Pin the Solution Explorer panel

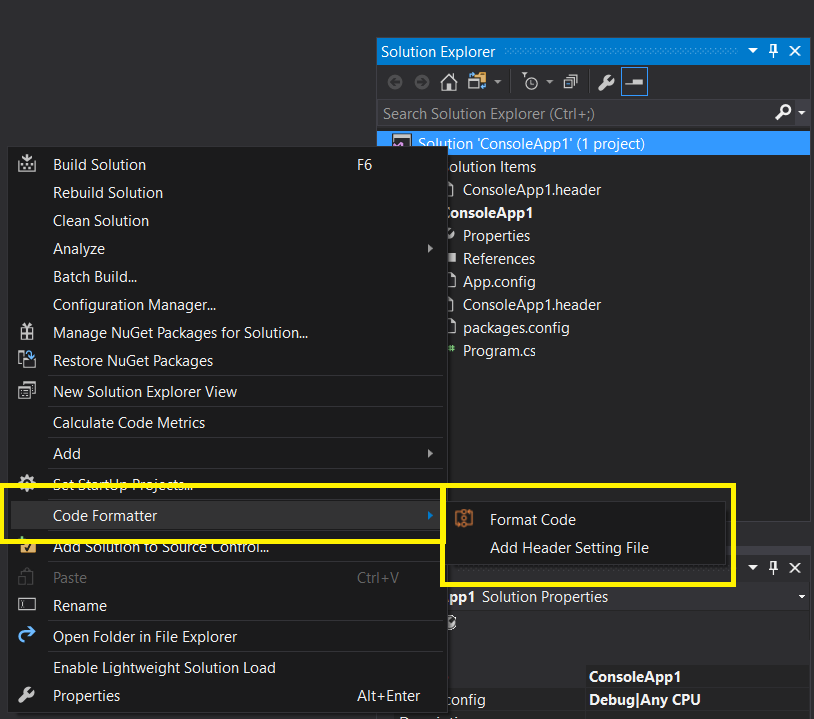click(x=772, y=50)
